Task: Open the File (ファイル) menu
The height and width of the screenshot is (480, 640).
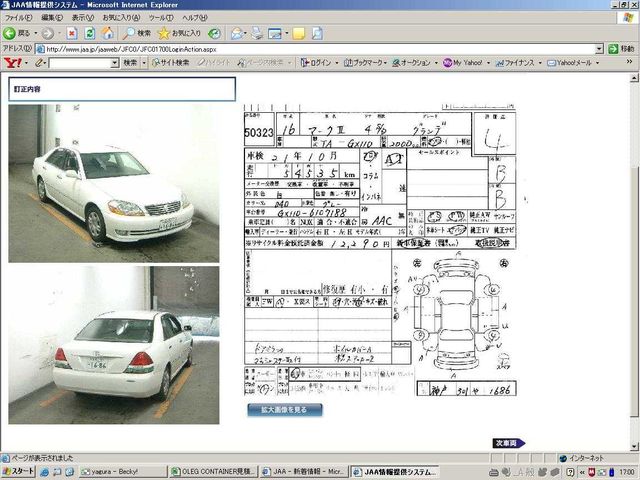Action: pos(18,18)
